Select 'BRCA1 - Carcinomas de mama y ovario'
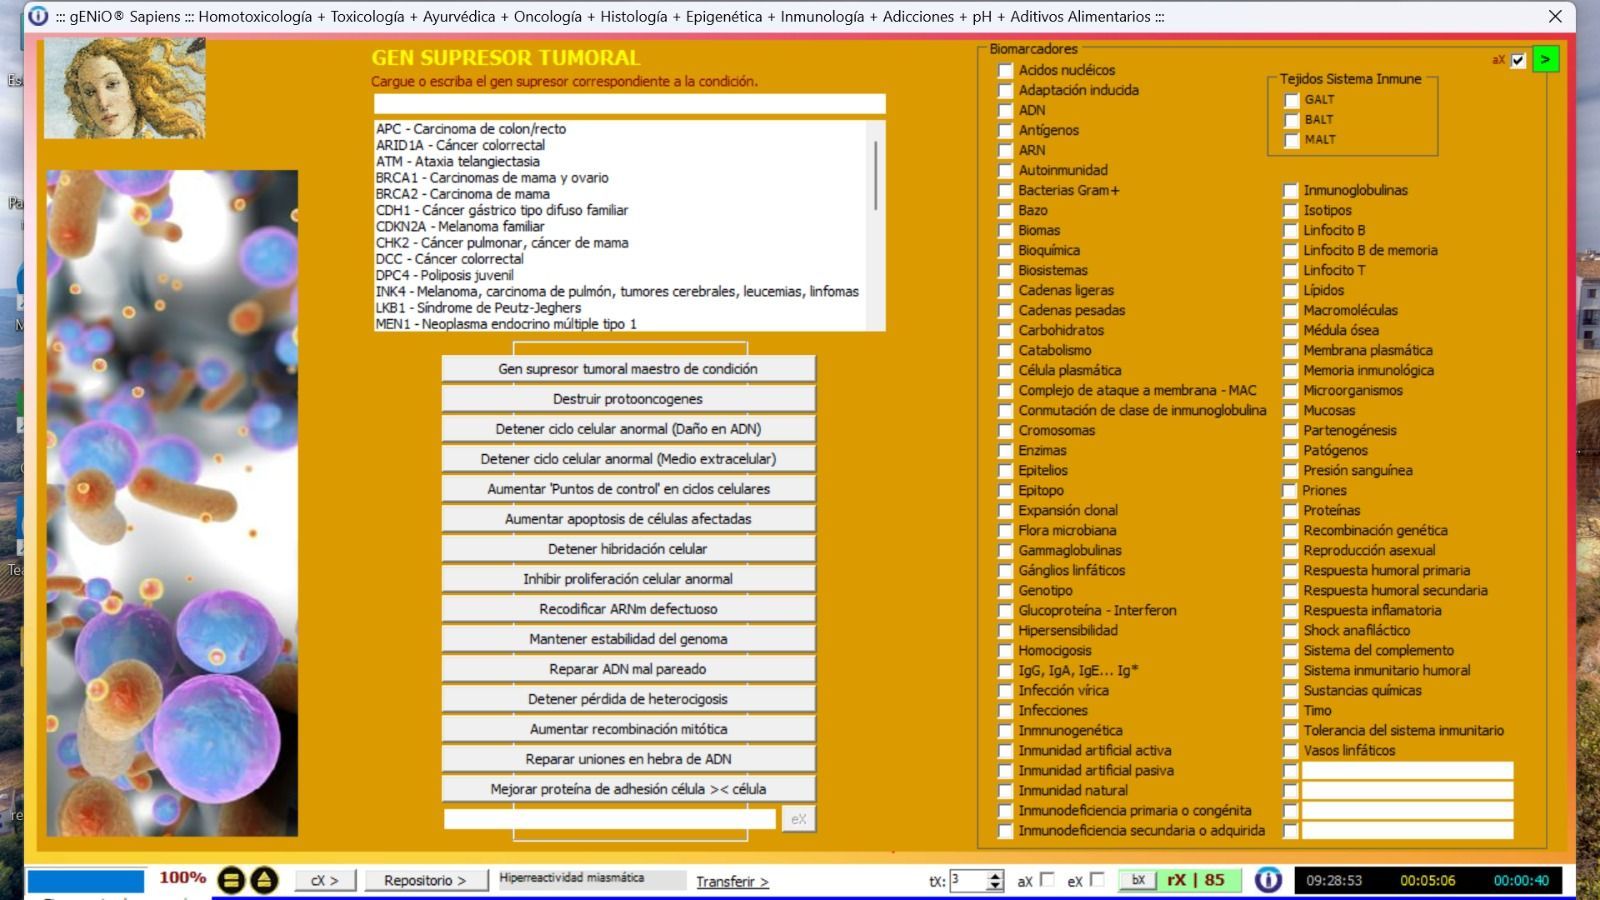The image size is (1600, 900). pos(492,178)
